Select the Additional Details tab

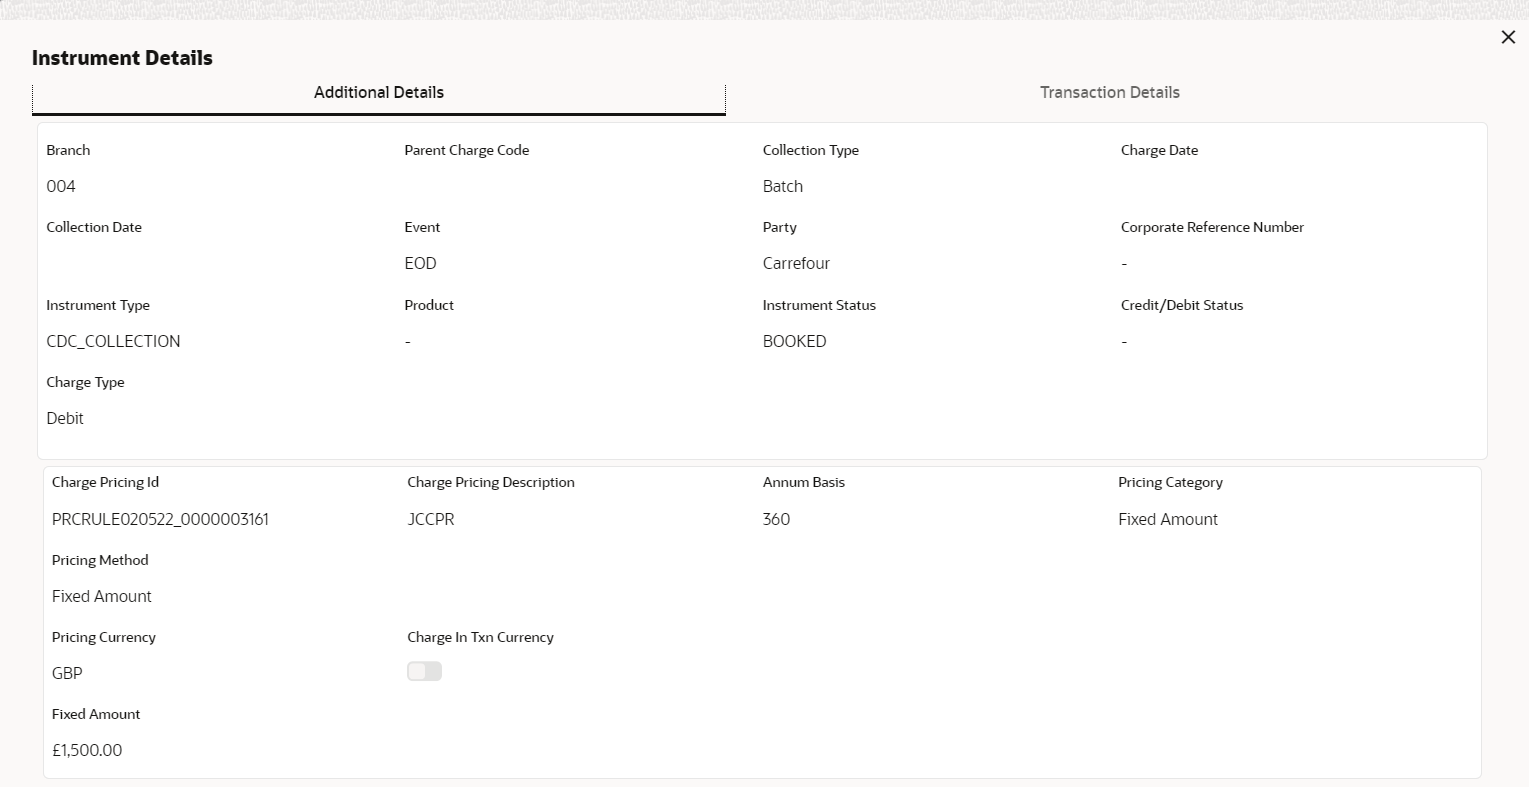coord(379,92)
